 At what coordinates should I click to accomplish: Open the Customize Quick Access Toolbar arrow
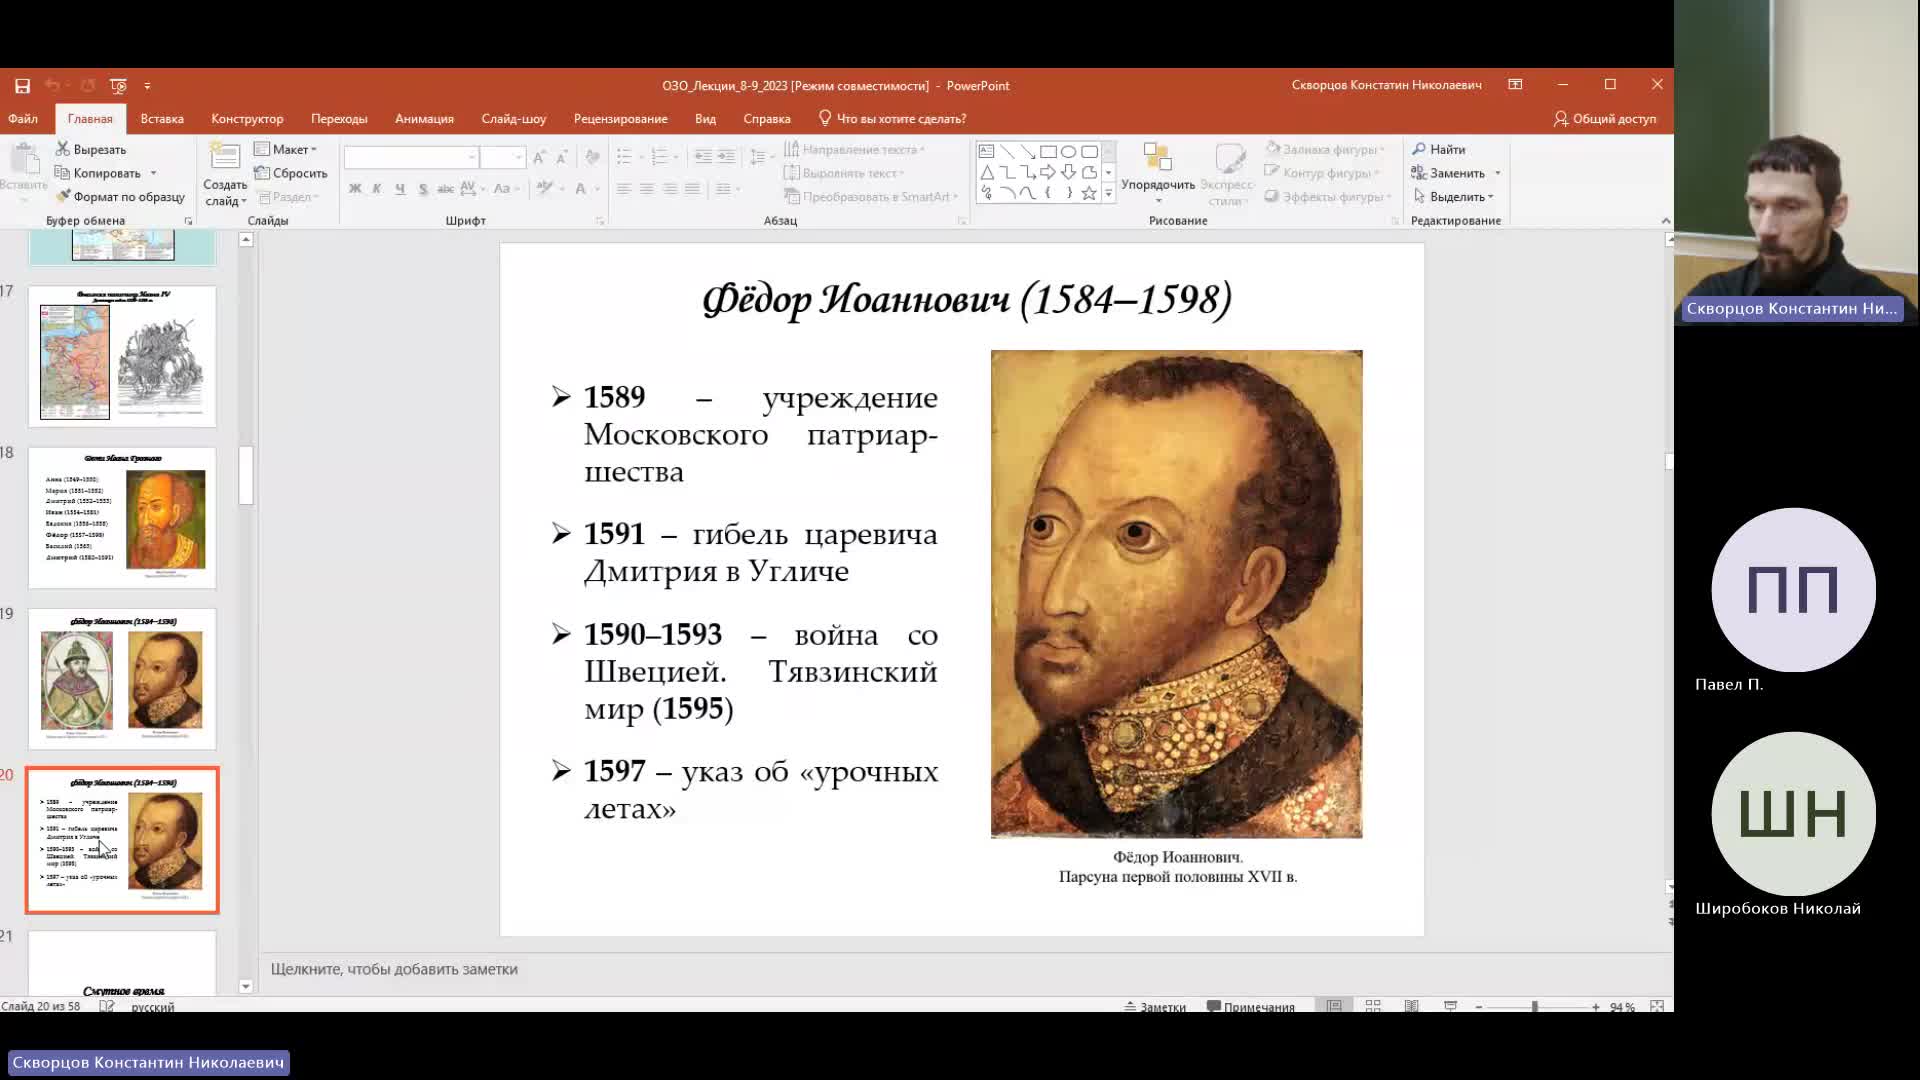pyautogui.click(x=147, y=86)
